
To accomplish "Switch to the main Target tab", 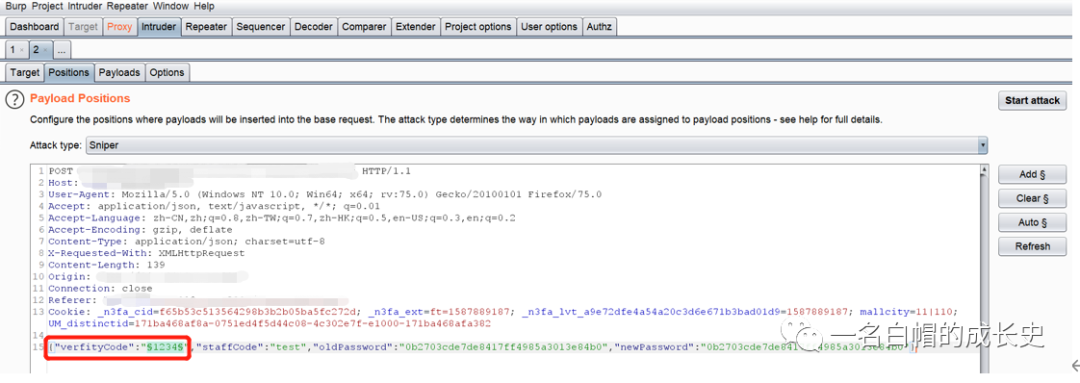I will click(83, 27).
